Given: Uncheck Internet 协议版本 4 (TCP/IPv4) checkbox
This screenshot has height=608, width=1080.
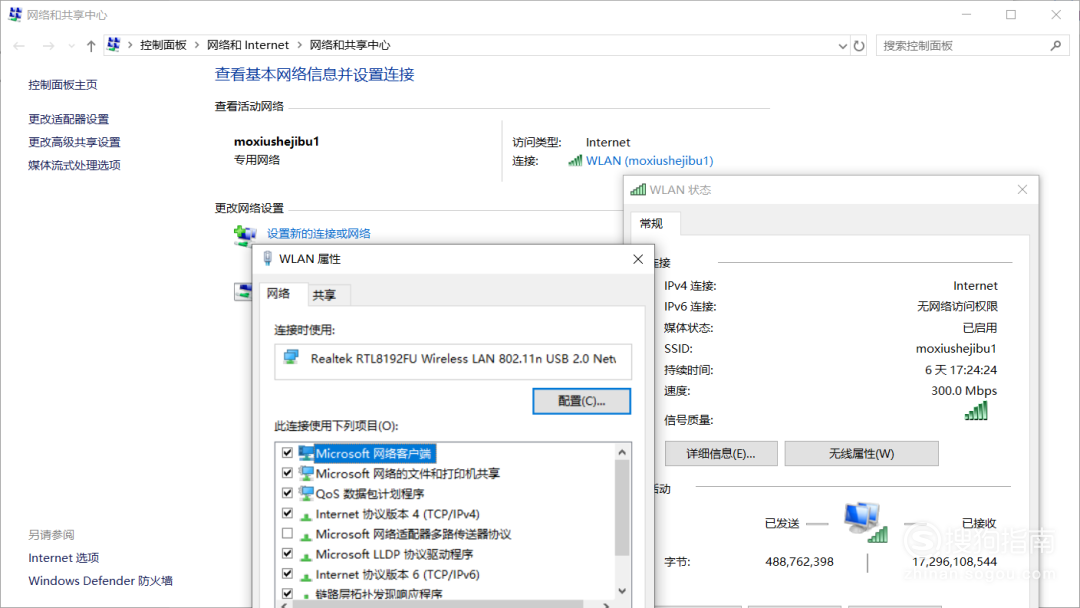Looking at the screenshot, I should [287, 514].
